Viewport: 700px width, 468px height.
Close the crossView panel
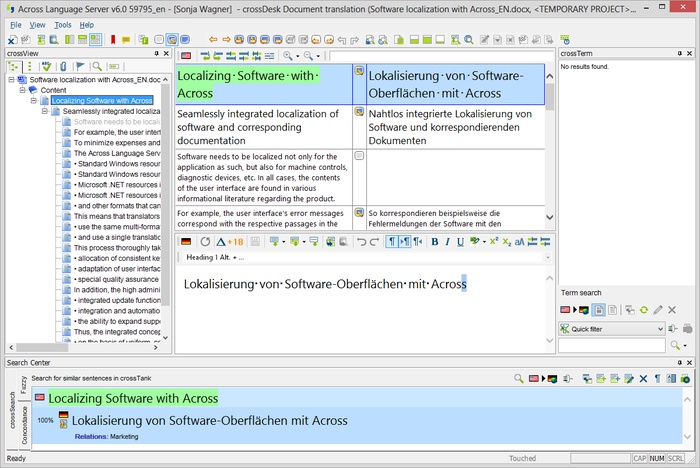click(166, 54)
